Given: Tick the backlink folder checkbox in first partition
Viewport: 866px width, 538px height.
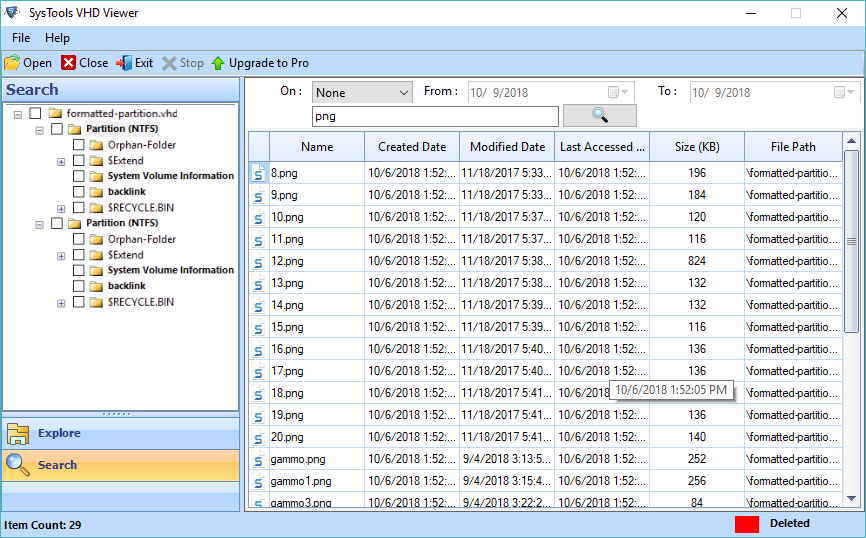Looking at the screenshot, I should coord(79,192).
